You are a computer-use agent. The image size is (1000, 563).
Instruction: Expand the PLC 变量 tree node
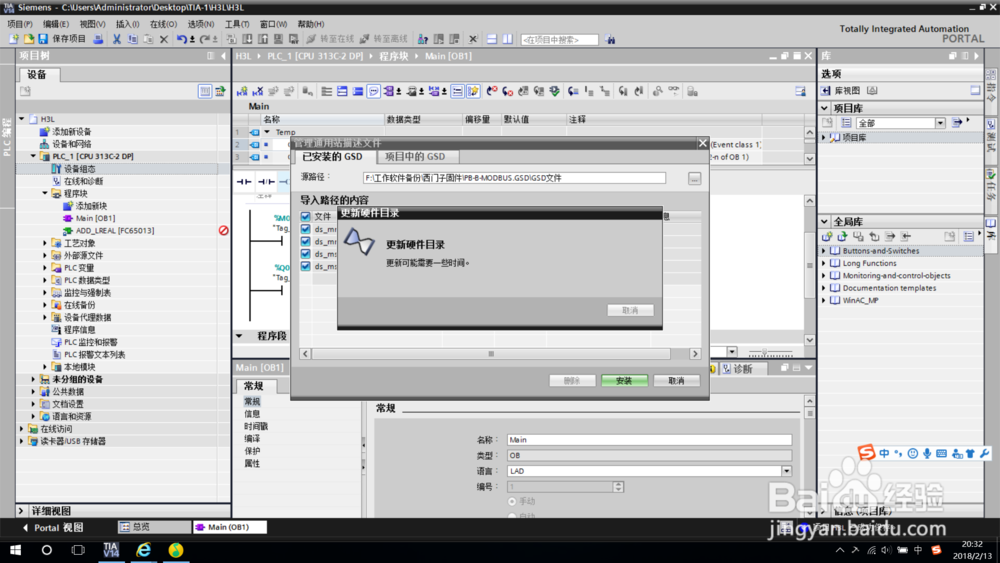click(x=45, y=268)
